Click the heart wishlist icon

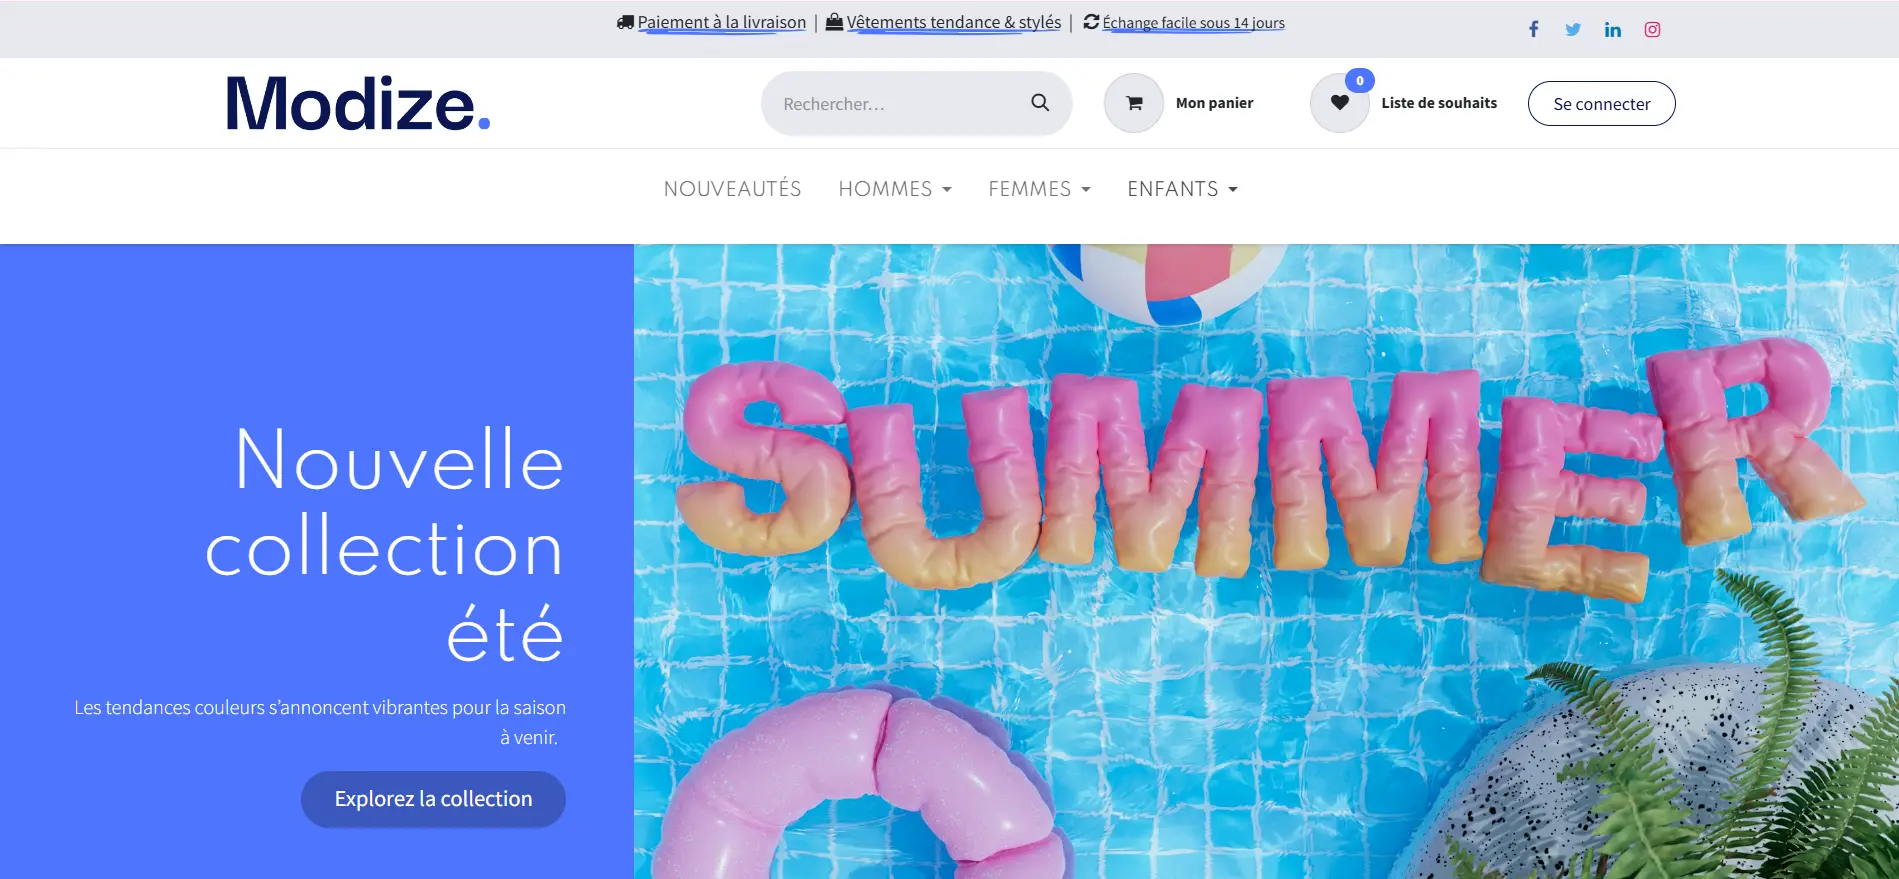pos(1340,103)
